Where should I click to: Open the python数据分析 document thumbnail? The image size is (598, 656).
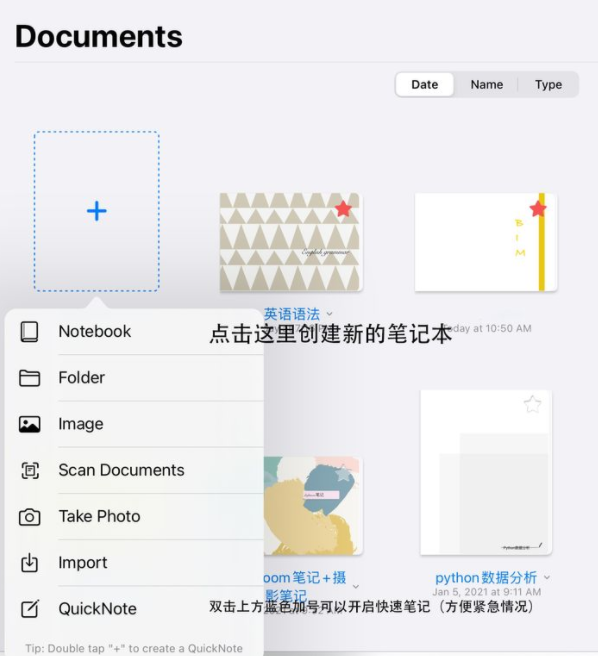(x=486, y=472)
